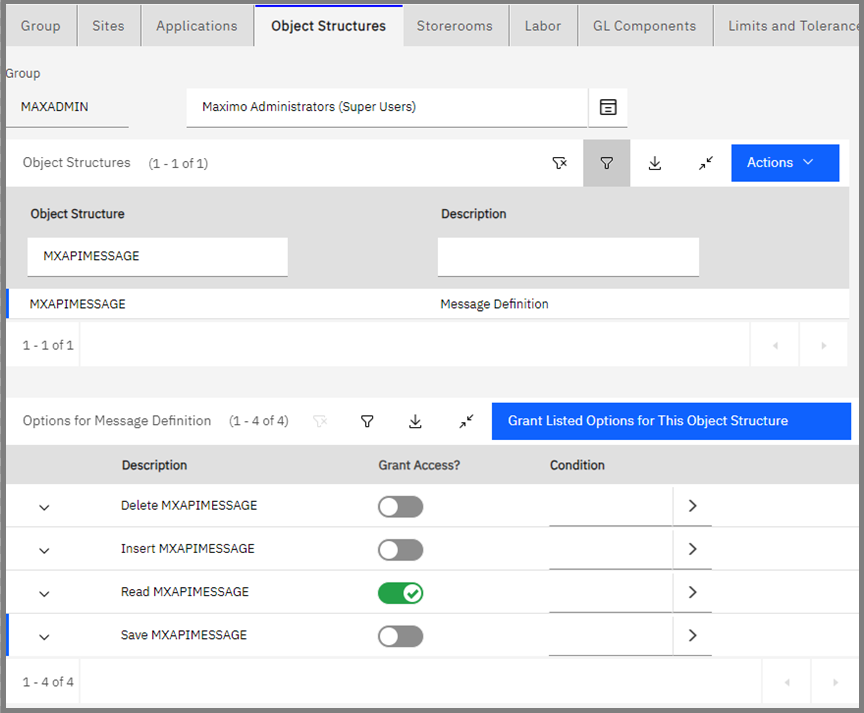Download the Options for Message Definition list
This screenshot has height=713, width=864.
click(415, 421)
